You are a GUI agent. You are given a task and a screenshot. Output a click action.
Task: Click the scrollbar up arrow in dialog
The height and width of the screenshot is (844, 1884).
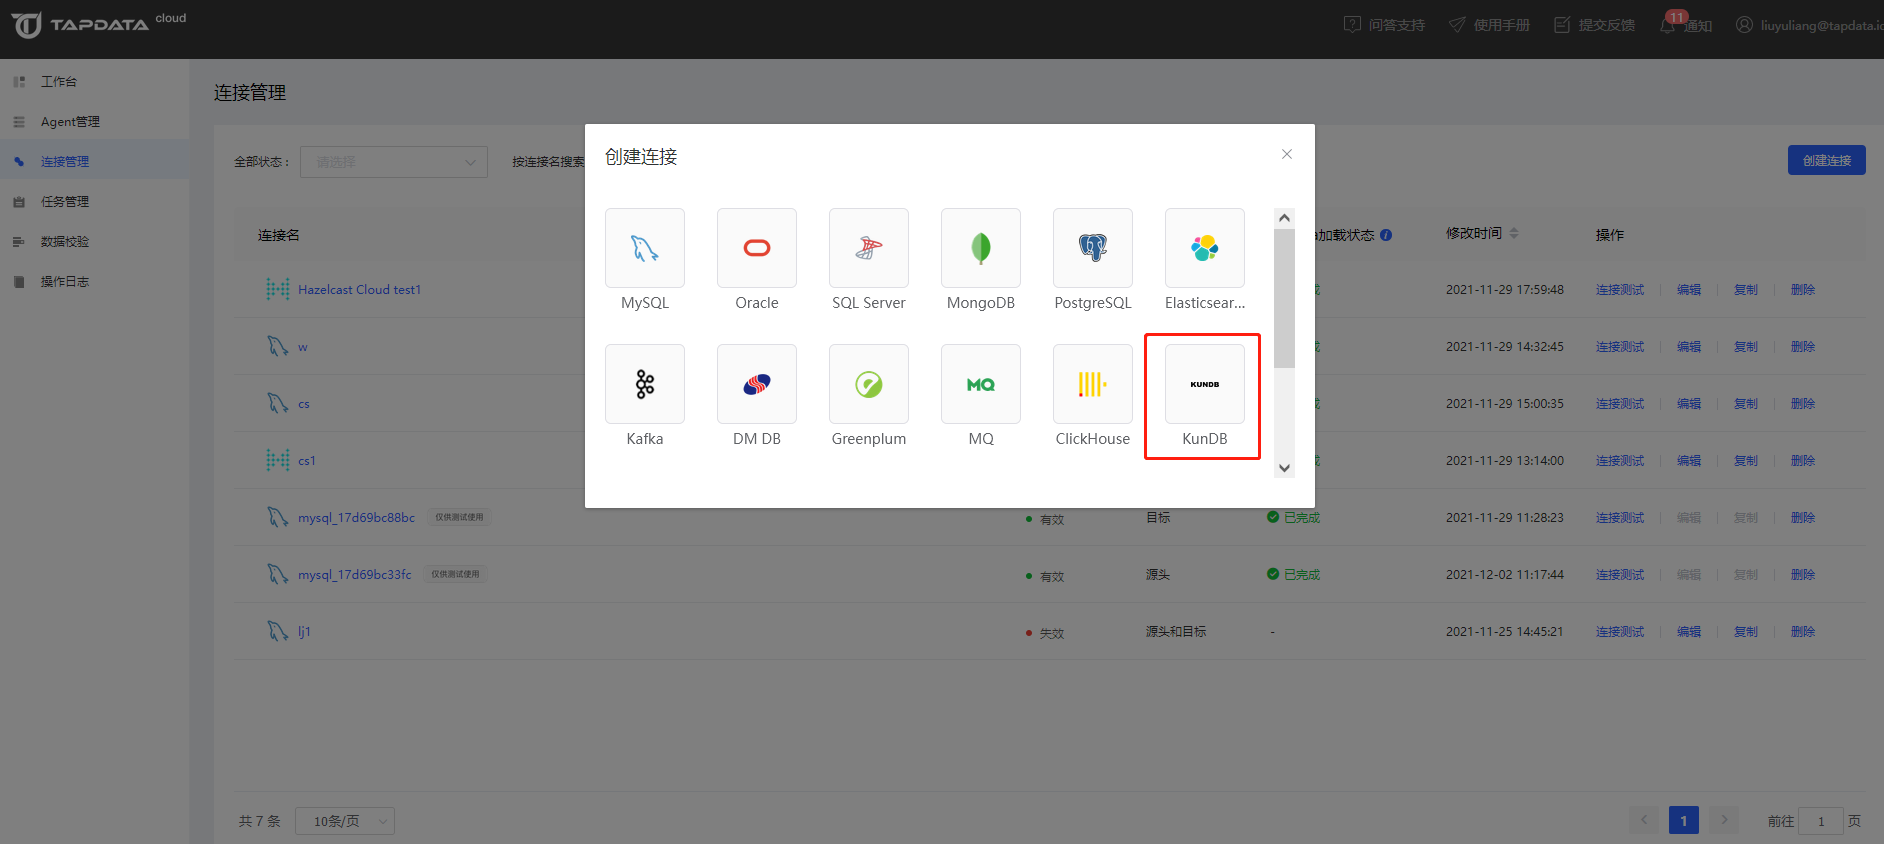click(x=1285, y=218)
